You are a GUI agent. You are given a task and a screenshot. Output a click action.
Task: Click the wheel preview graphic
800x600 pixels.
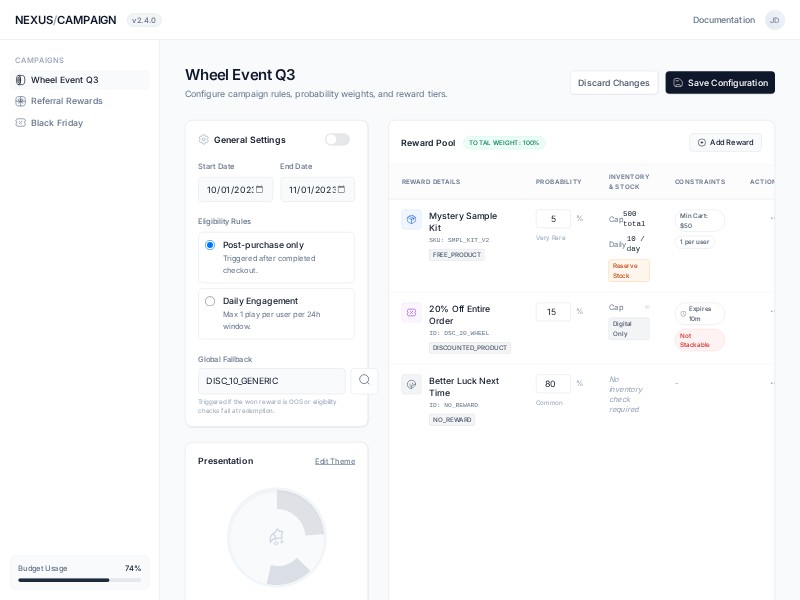277,537
